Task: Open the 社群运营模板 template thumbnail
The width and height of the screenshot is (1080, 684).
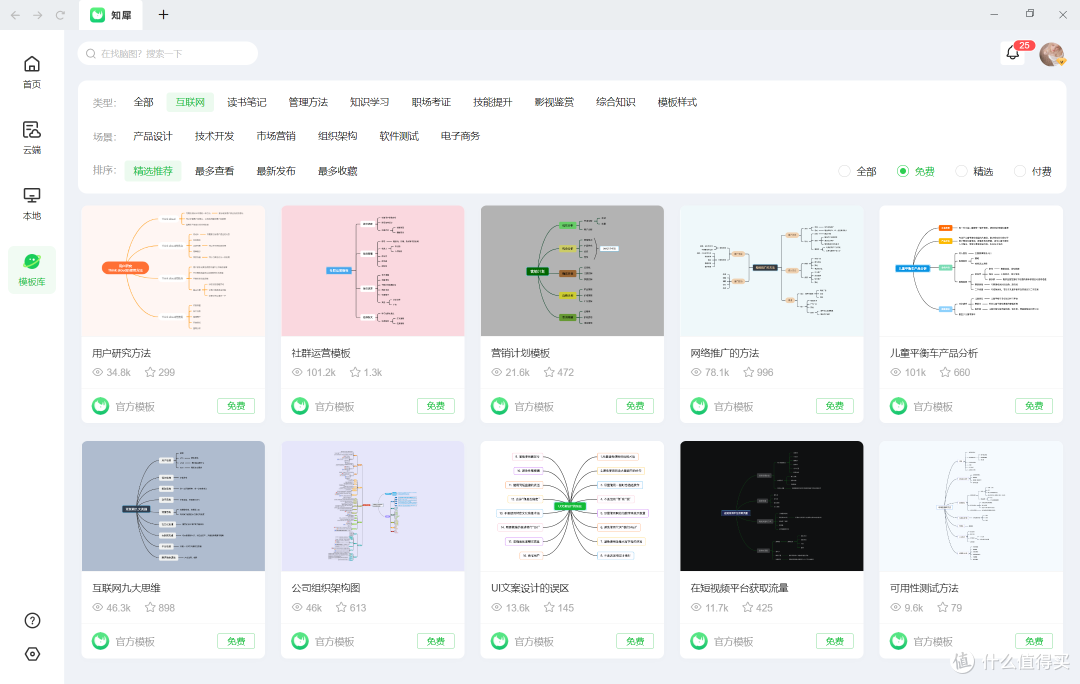Action: click(x=373, y=271)
